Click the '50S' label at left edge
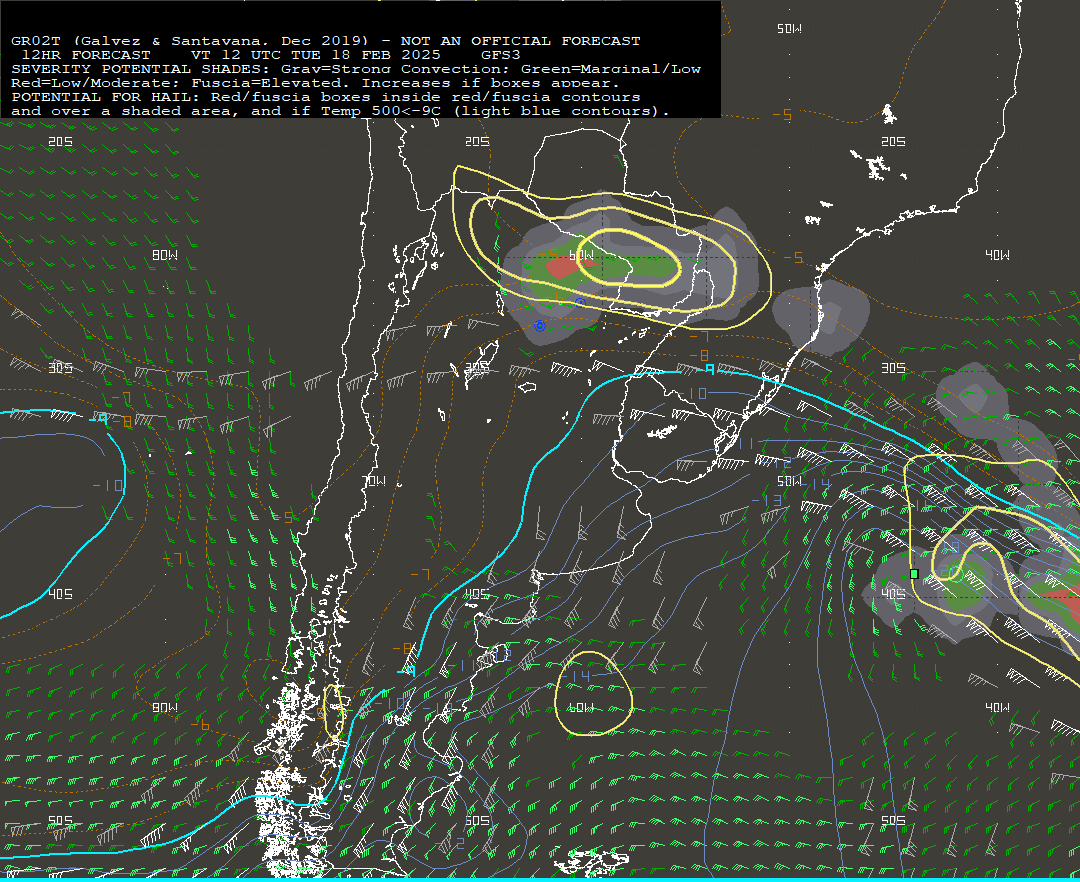The image size is (1080, 882). click(x=61, y=820)
